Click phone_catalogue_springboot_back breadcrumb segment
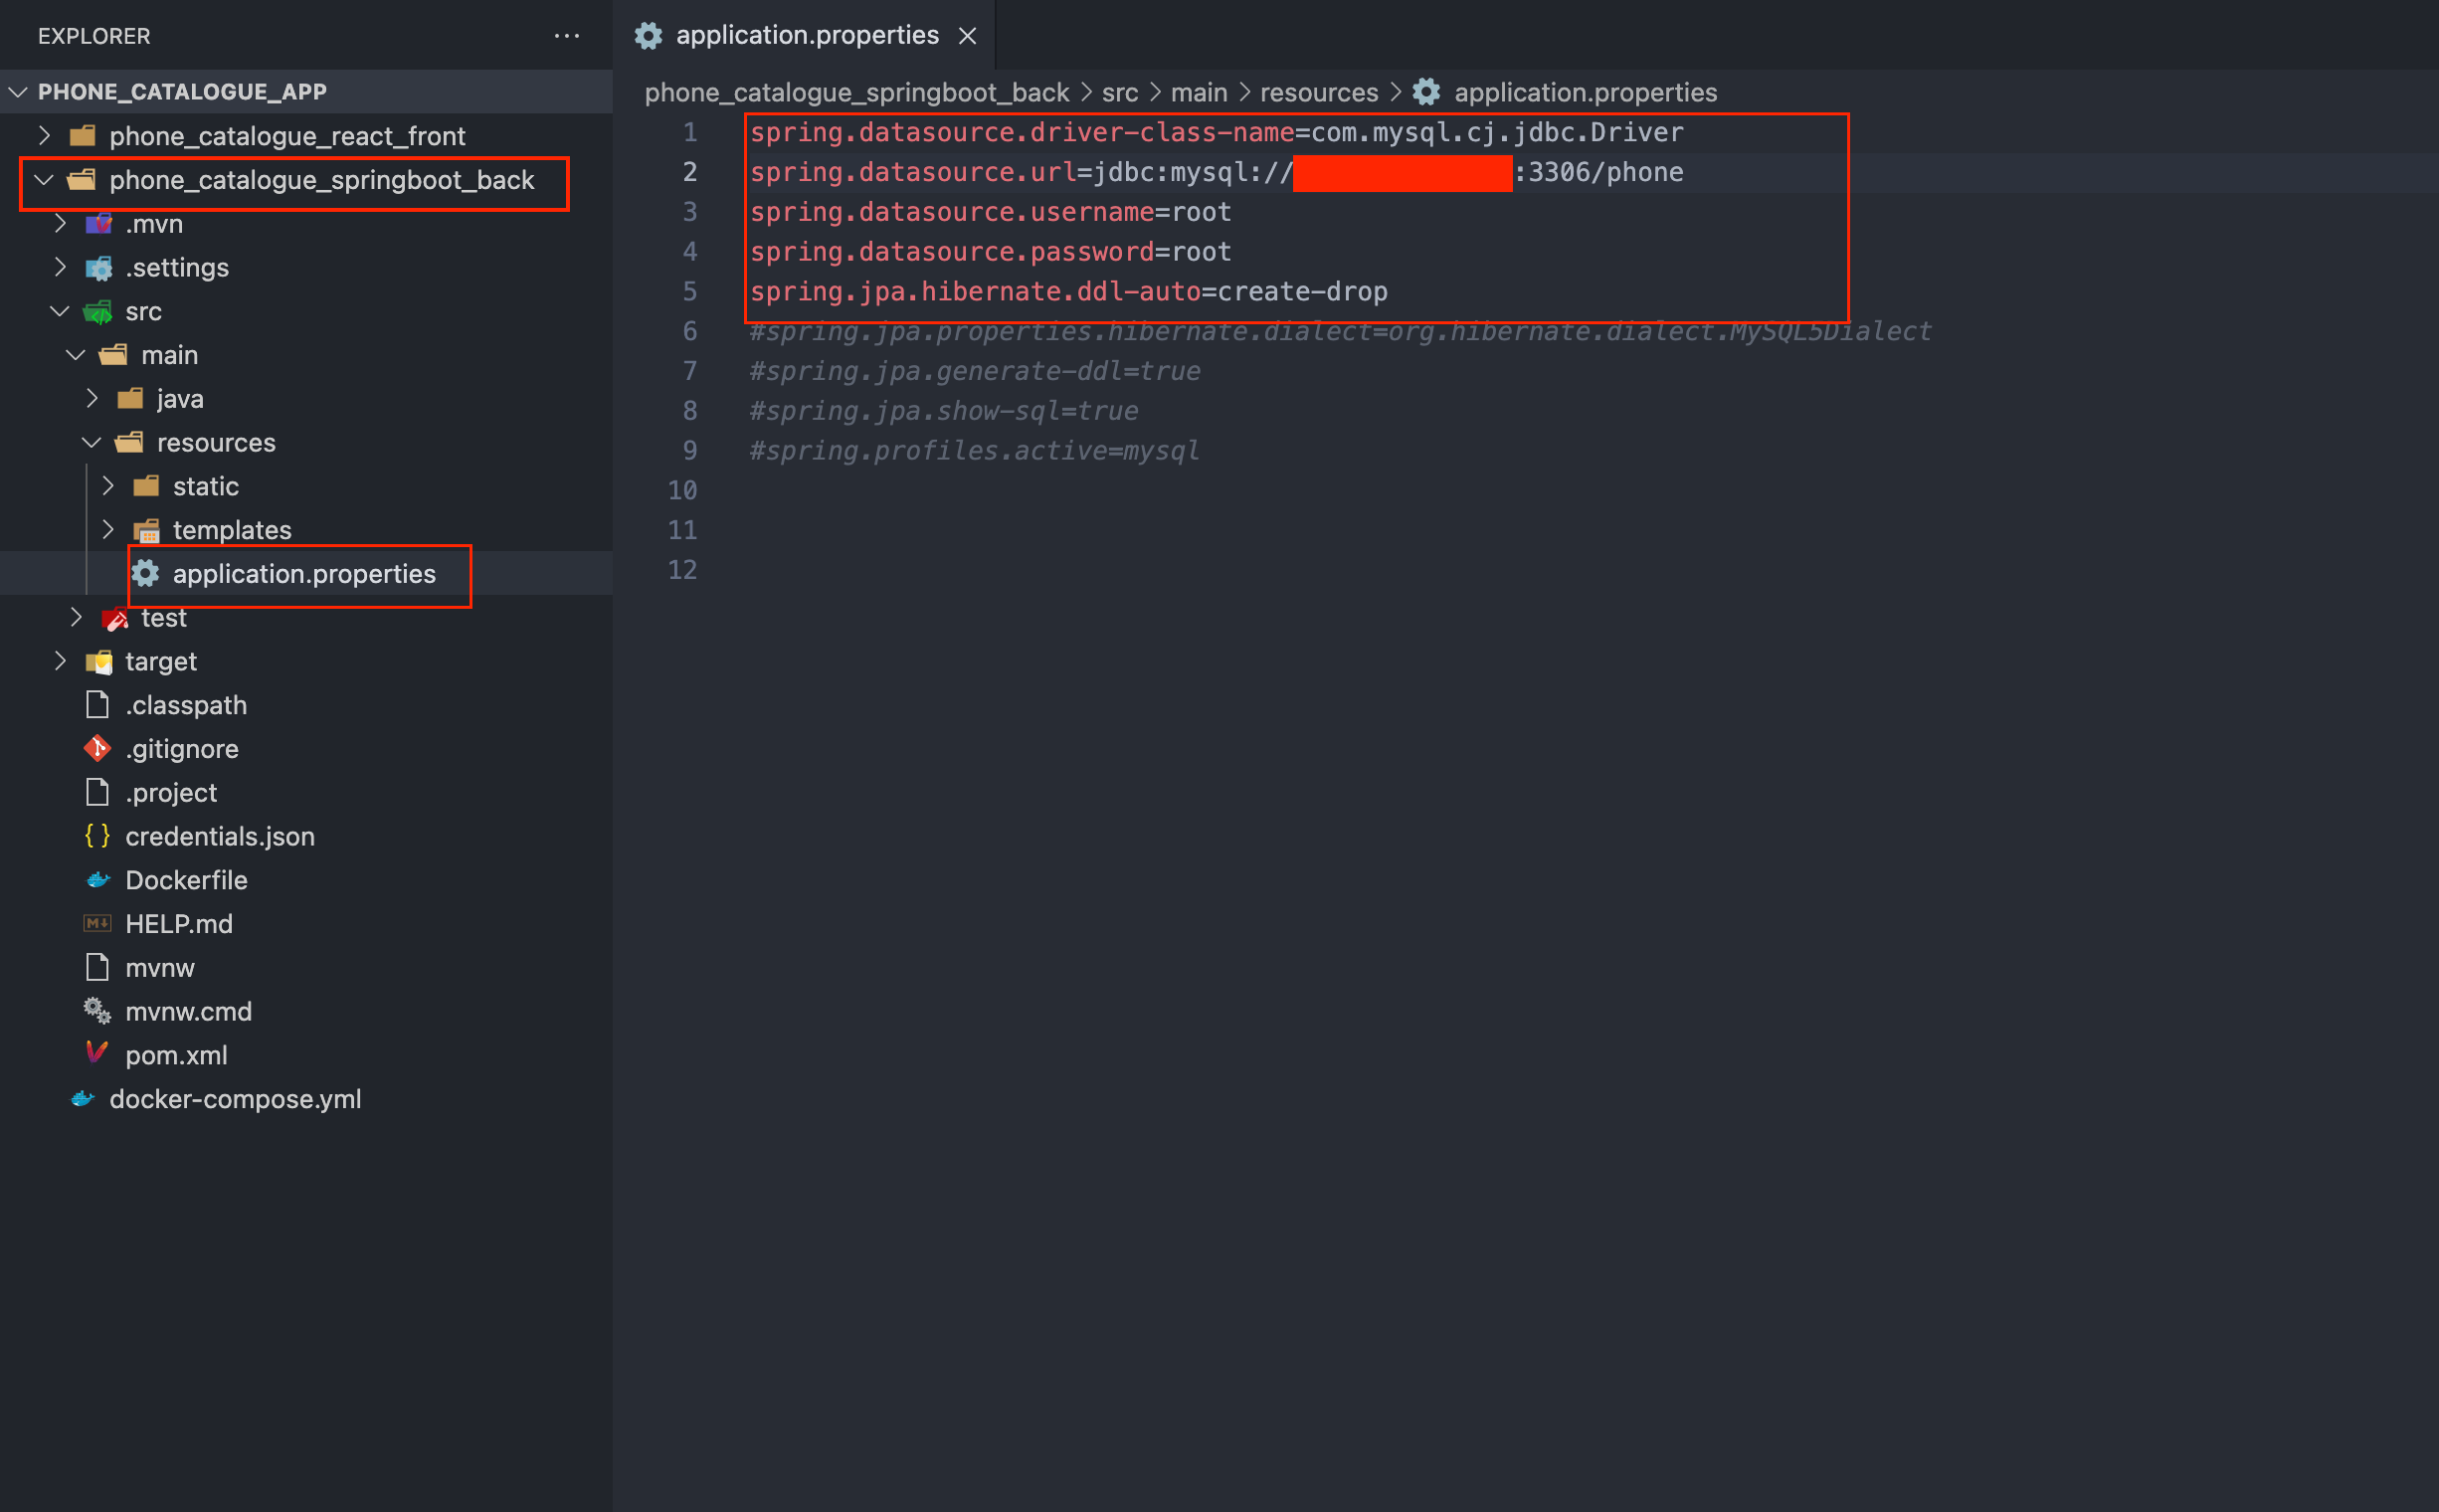2439x1512 pixels. [x=856, y=93]
